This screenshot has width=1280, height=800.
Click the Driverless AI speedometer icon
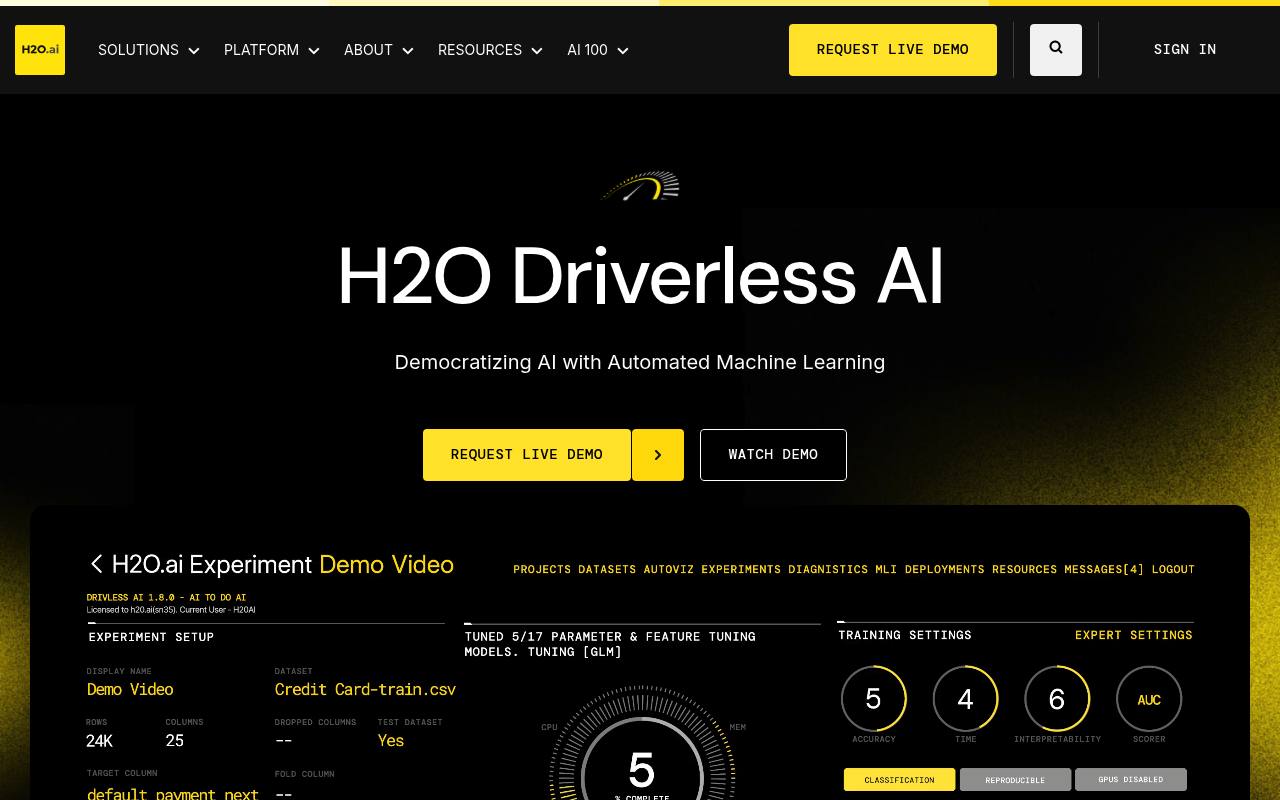coord(640,185)
